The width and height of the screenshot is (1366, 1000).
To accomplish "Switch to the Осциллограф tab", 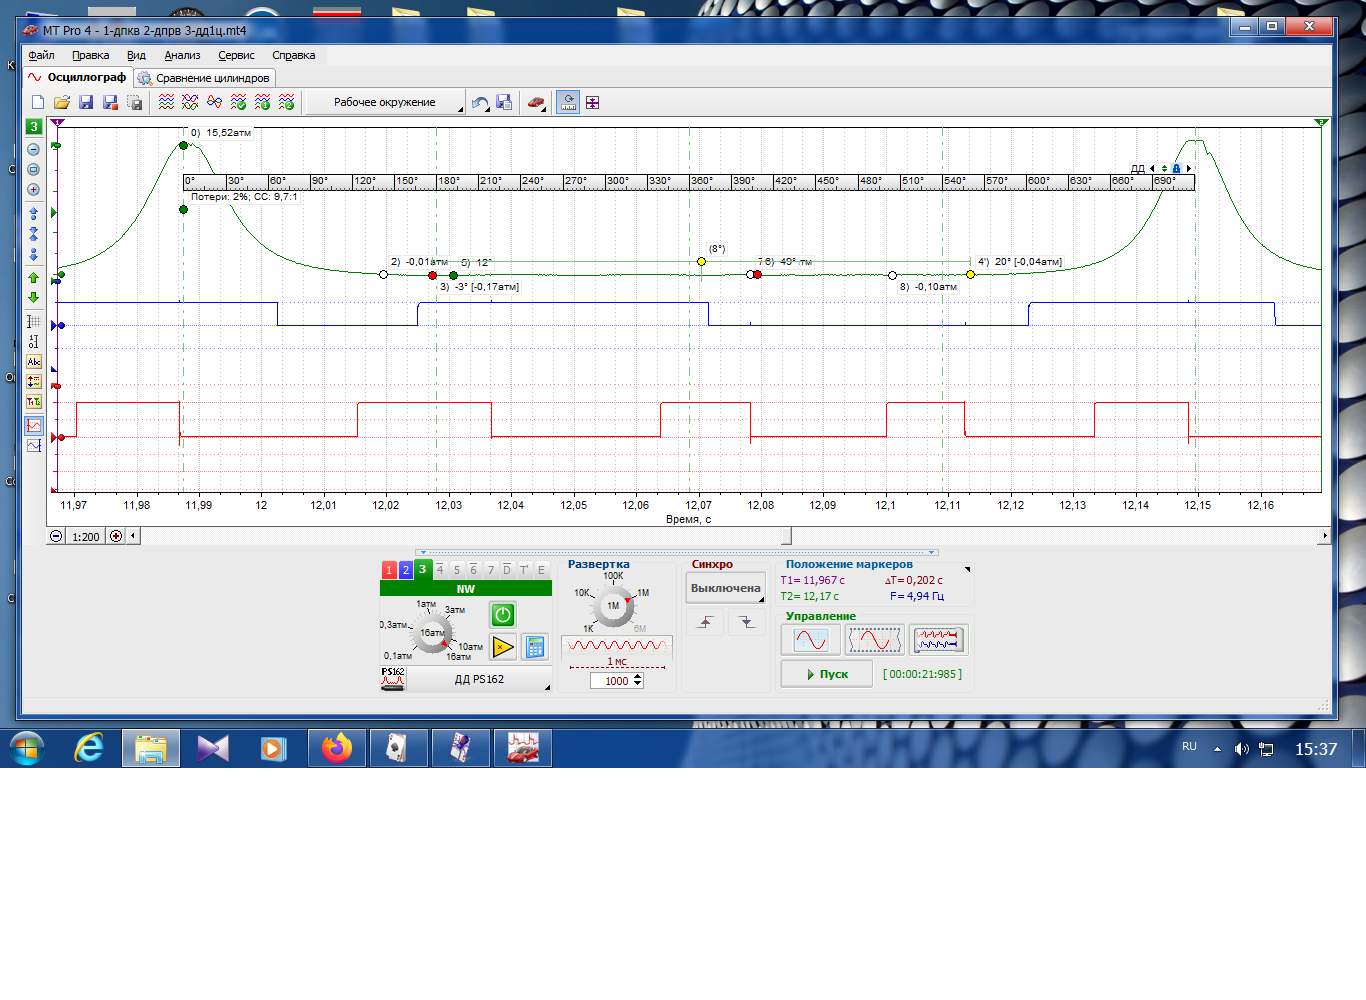I will pos(78,77).
